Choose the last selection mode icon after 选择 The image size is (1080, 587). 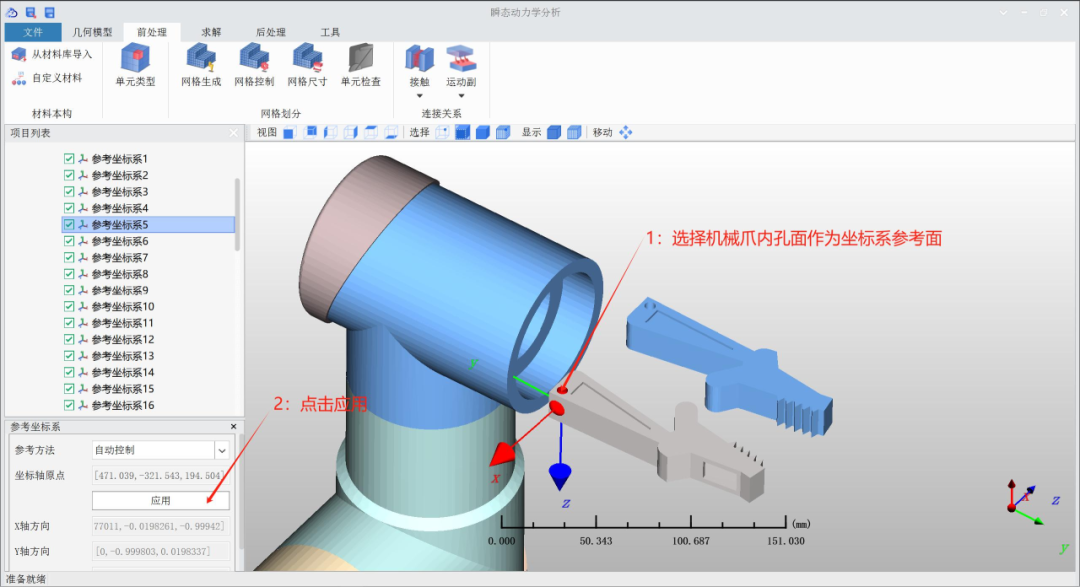tap(503, 132)
